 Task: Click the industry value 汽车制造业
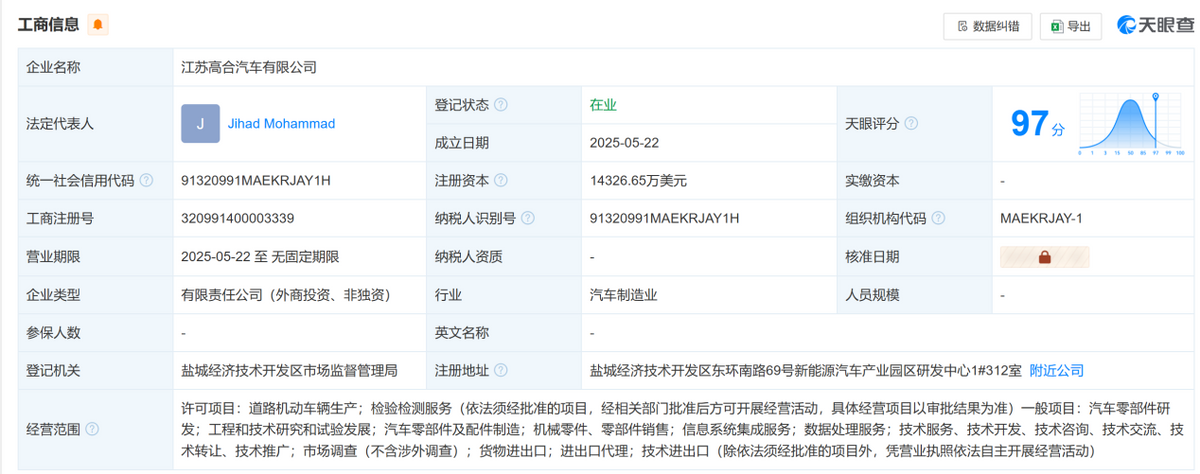click(x=624, y=295)
